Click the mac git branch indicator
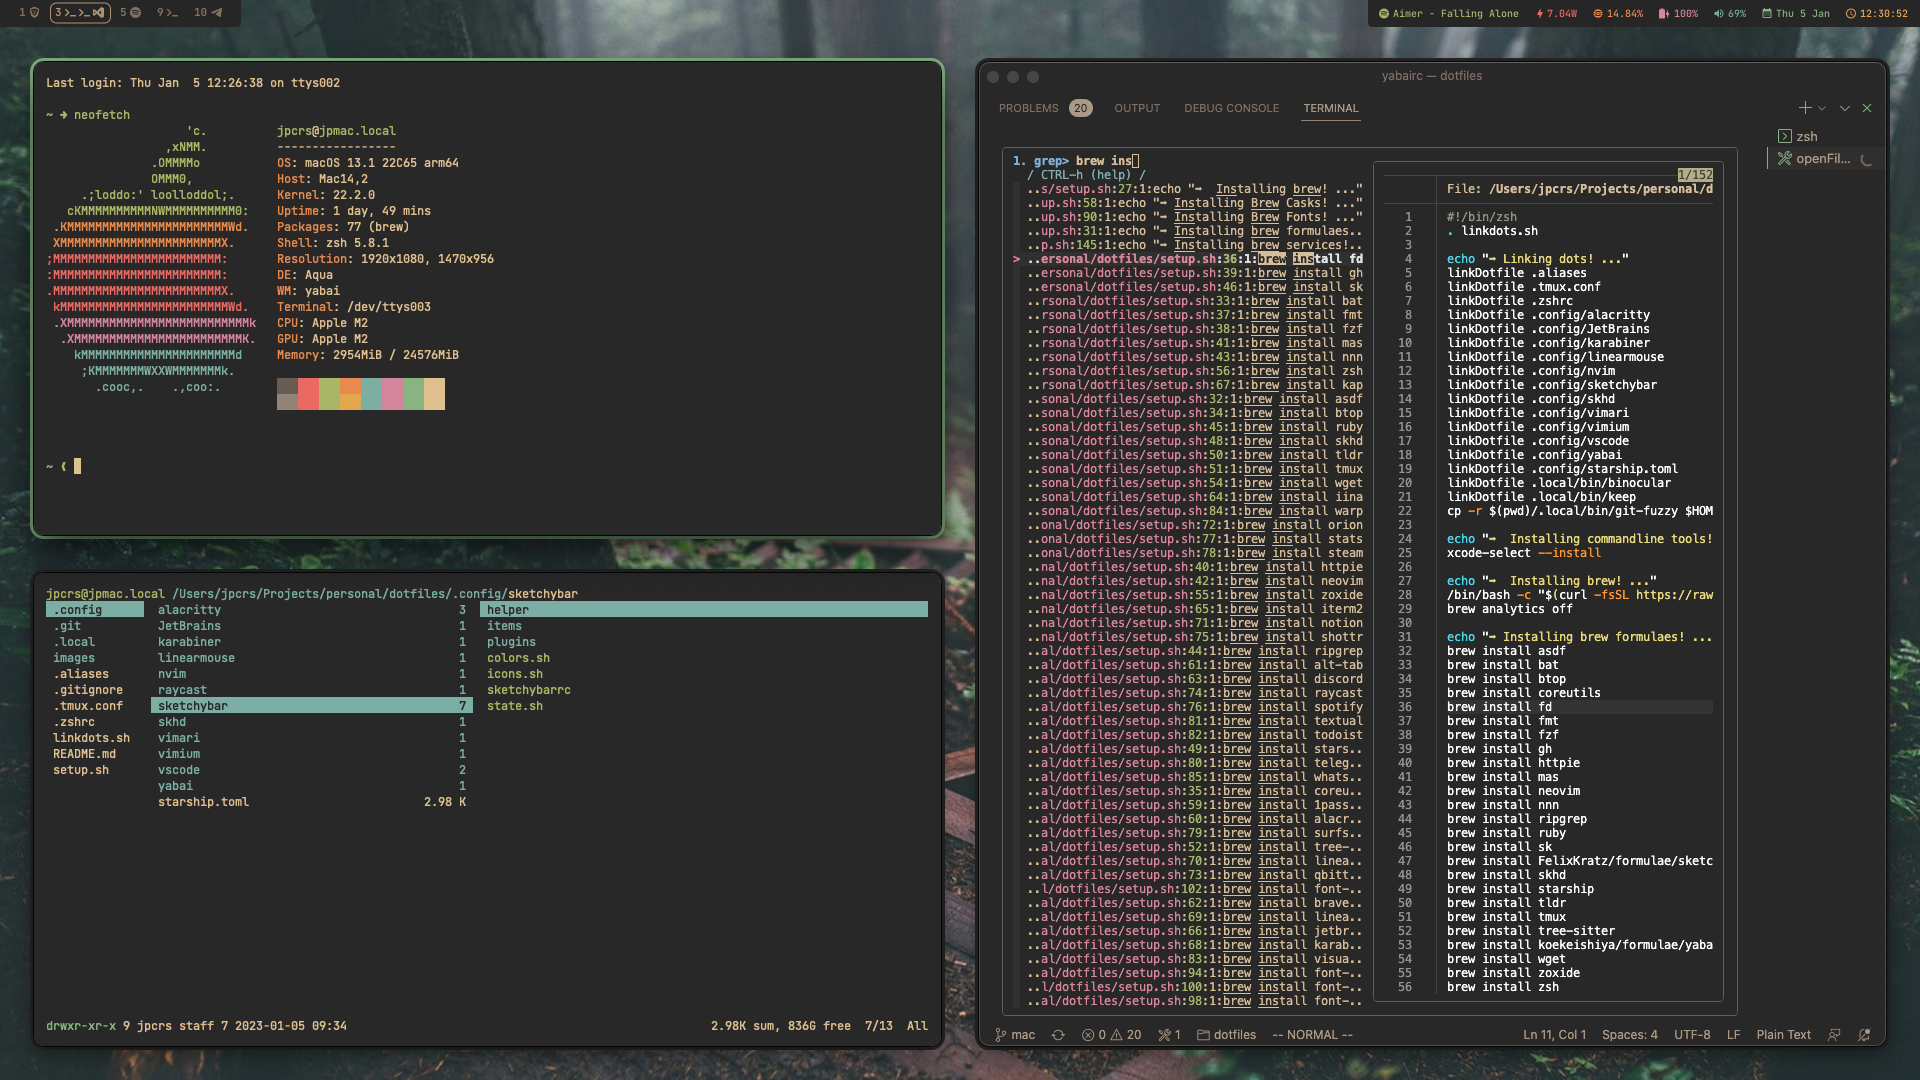The height and width of the screenshot is (1080, 1920). click(x=1015, y=1035)
